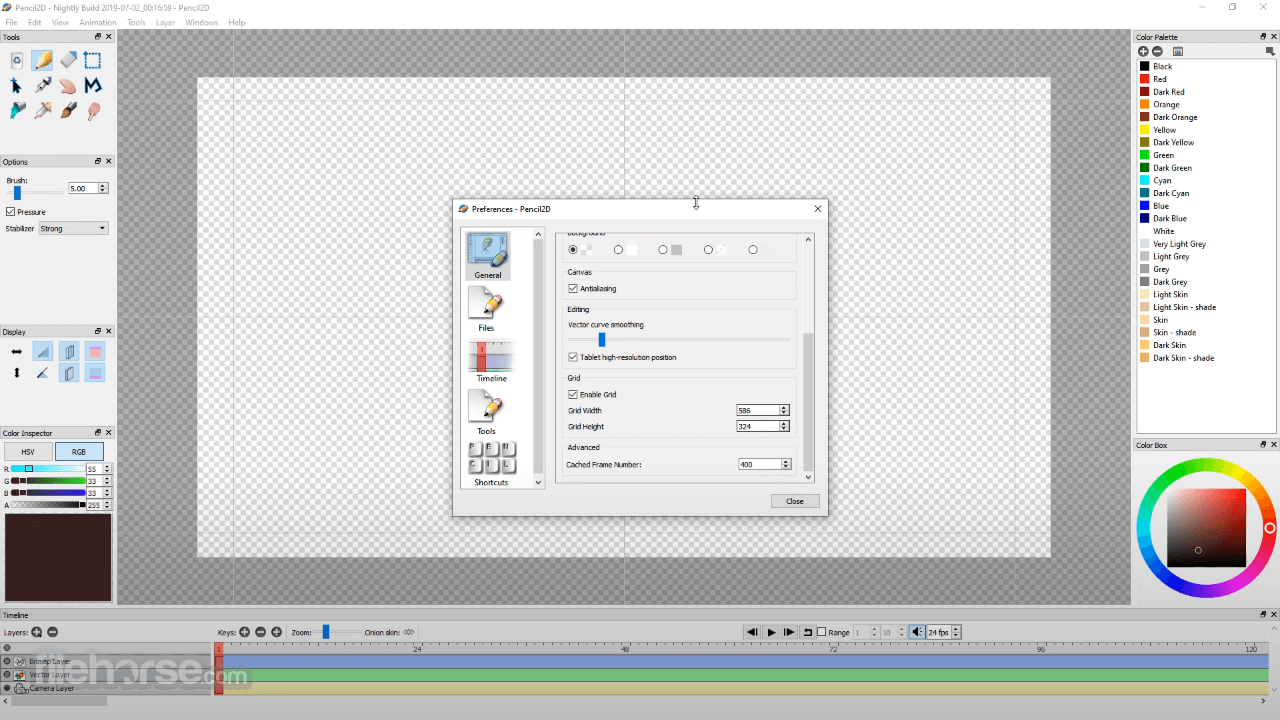Screen dimensions: 1280x720
Task: Select the Brush tool
Action: pos(68,111)
